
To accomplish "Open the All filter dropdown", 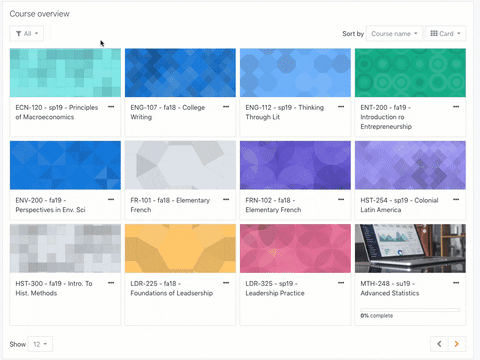I will click(x=27, y=34).
